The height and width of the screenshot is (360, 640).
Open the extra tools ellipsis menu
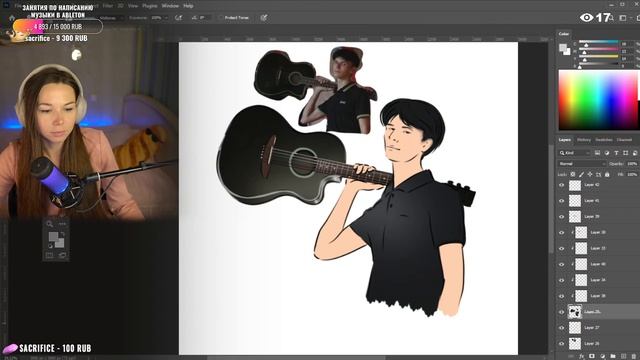(62, 224)
